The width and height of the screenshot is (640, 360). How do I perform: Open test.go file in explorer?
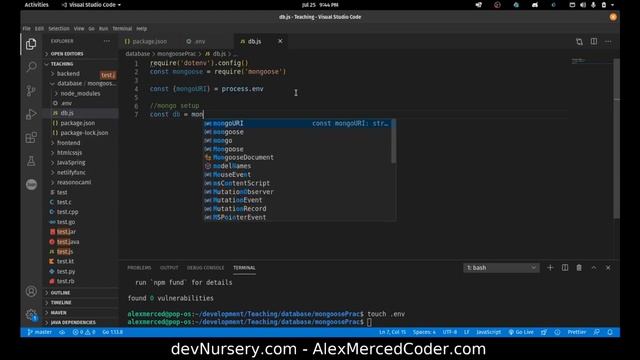(65, 222)
